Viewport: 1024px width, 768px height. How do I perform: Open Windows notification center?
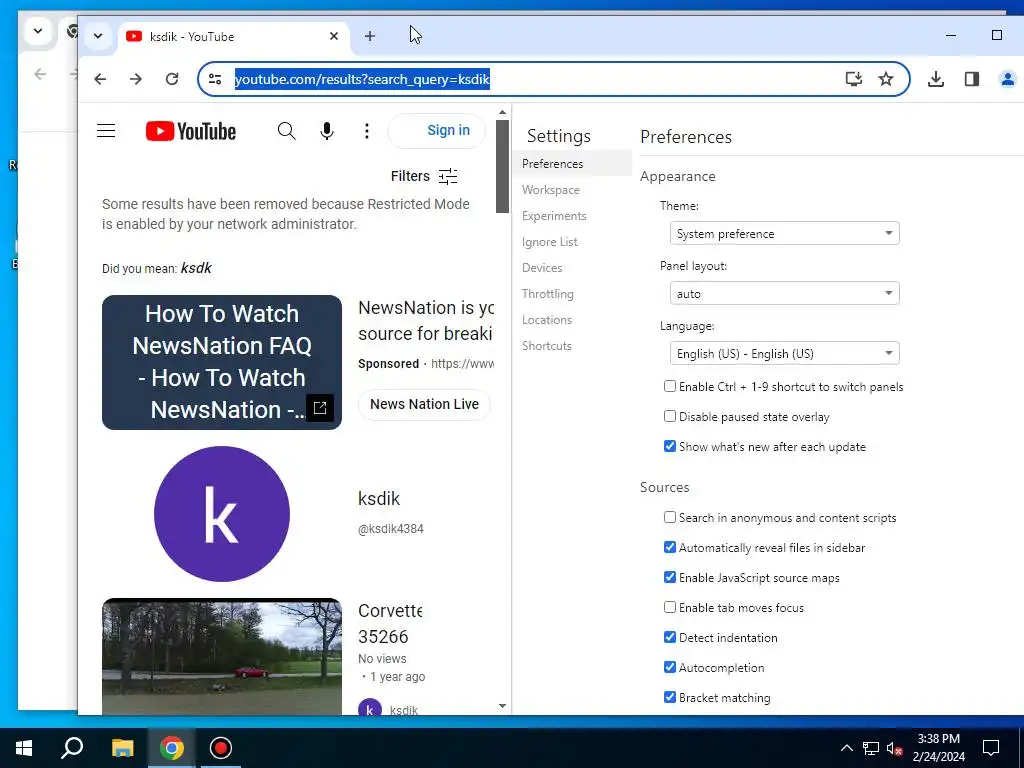pyautogui.click(x=991, y=748)
